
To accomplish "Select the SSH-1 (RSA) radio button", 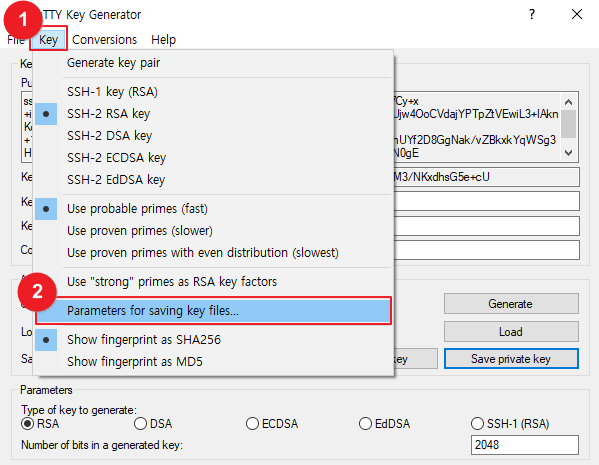I will (x=510, y=424).
